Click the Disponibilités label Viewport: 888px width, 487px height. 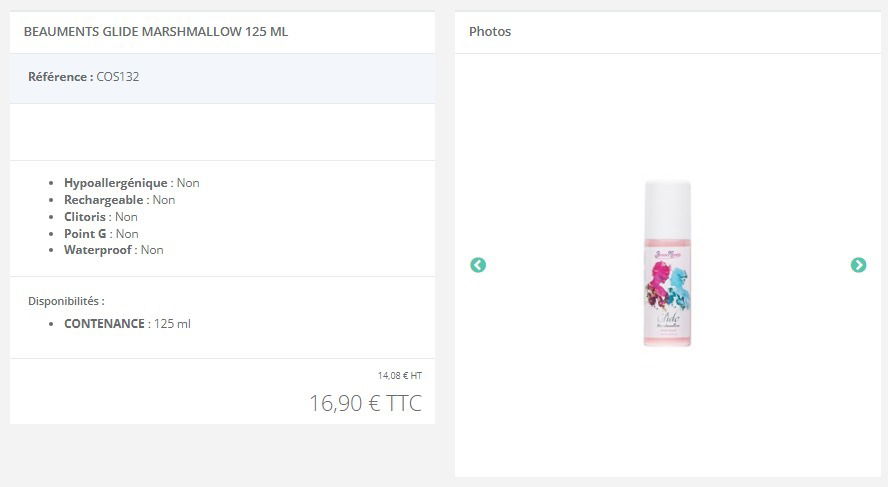click(x=66, y=301)
